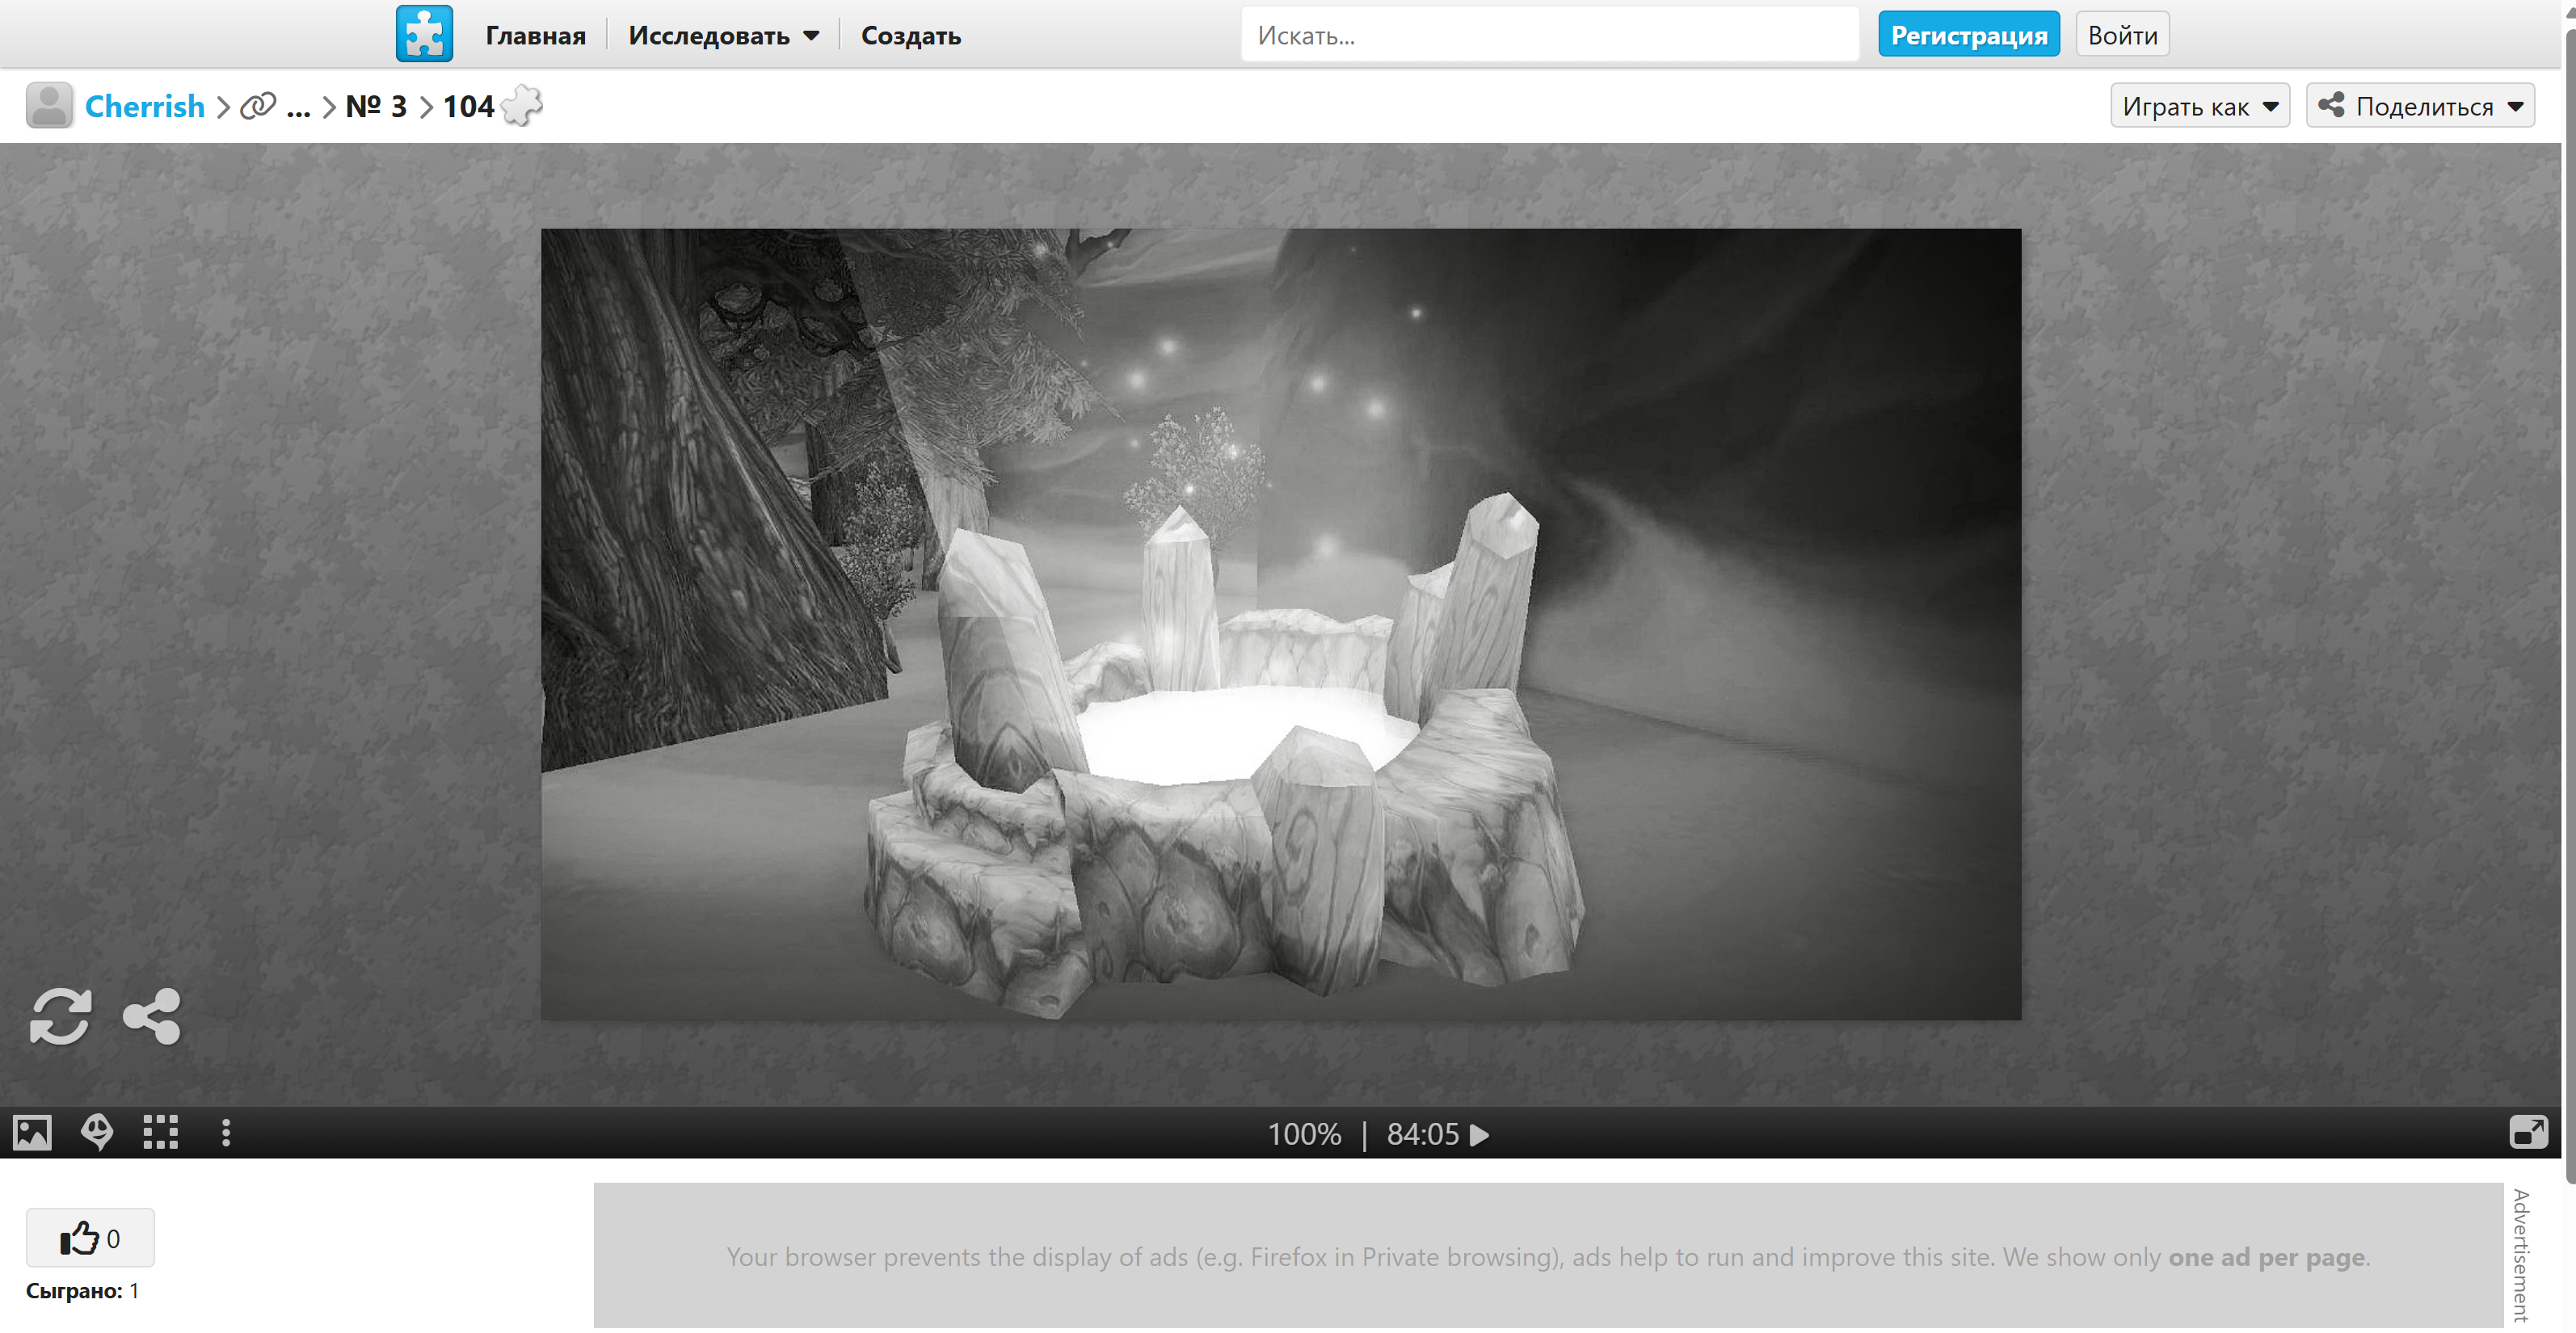The image size is (2576, 1333).
Task: Click the Войти button
Action: click(x=2121, y=35)
